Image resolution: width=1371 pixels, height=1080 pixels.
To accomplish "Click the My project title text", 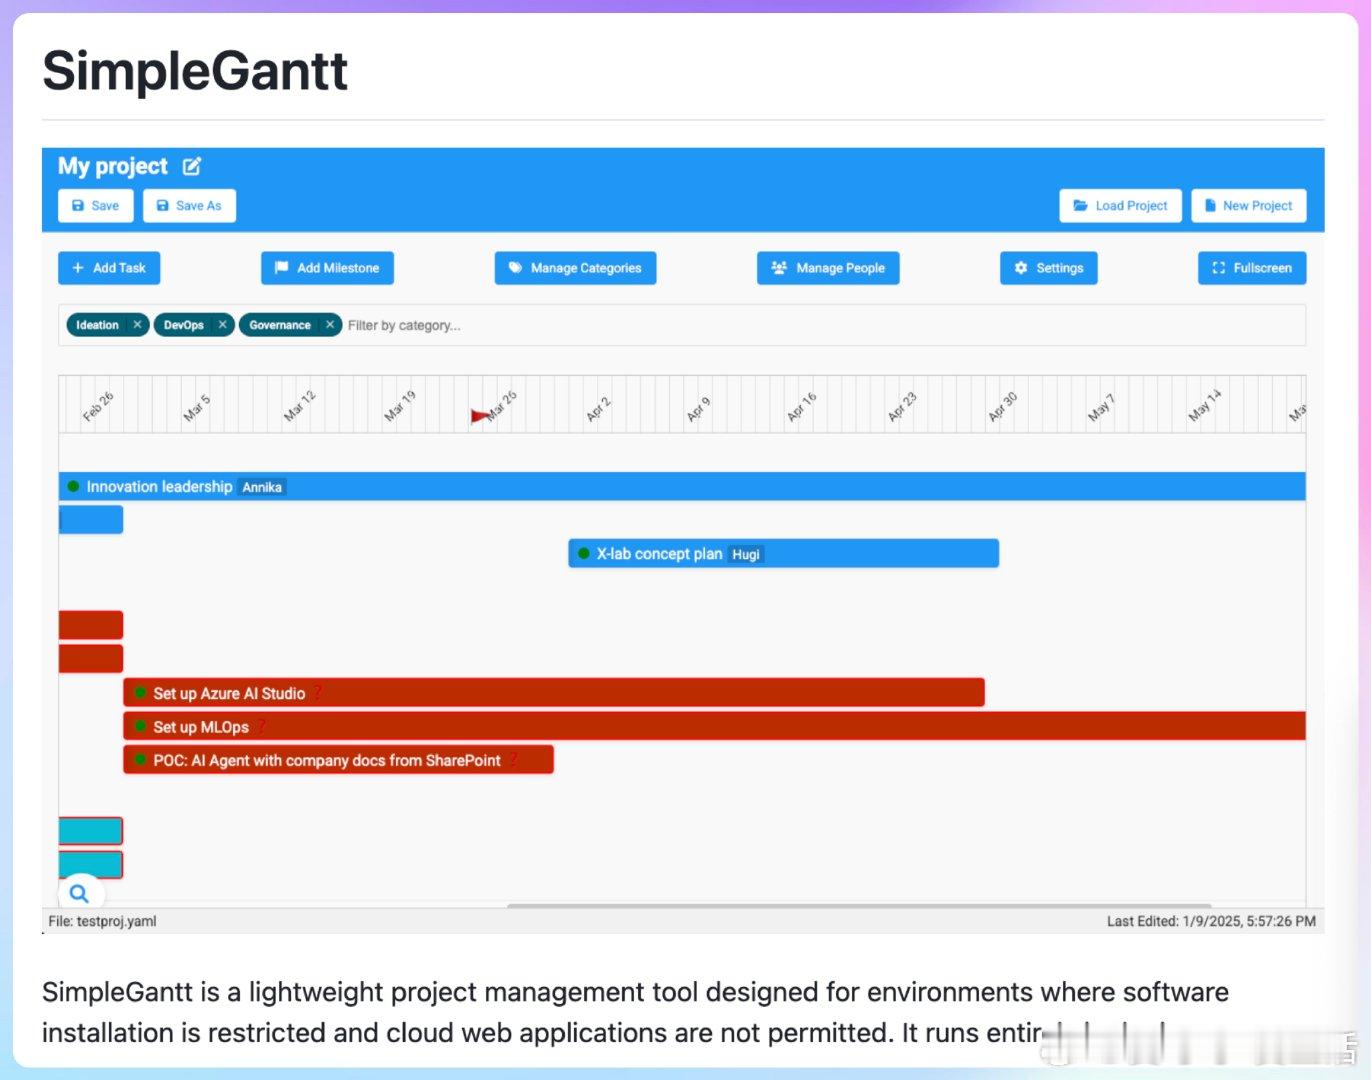I will [113, 166].
